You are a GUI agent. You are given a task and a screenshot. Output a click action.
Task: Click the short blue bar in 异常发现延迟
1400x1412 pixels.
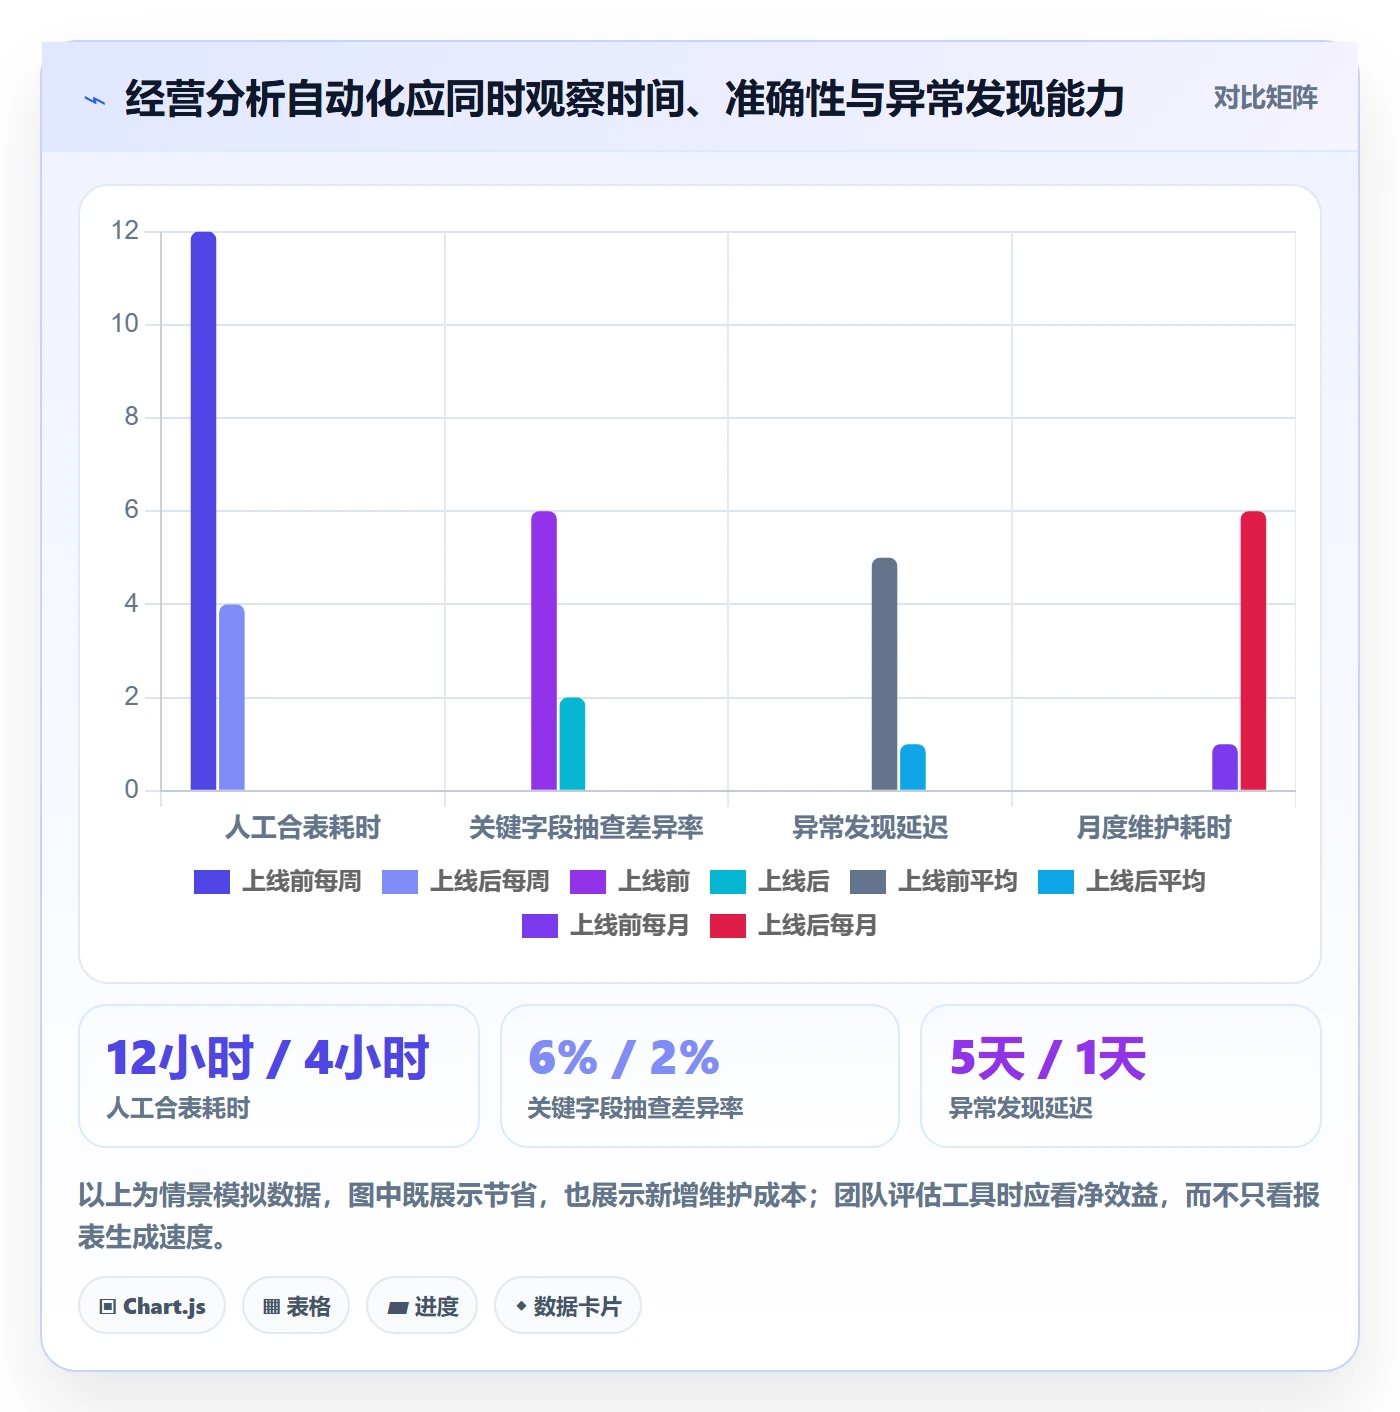click(x=913, y=767)
